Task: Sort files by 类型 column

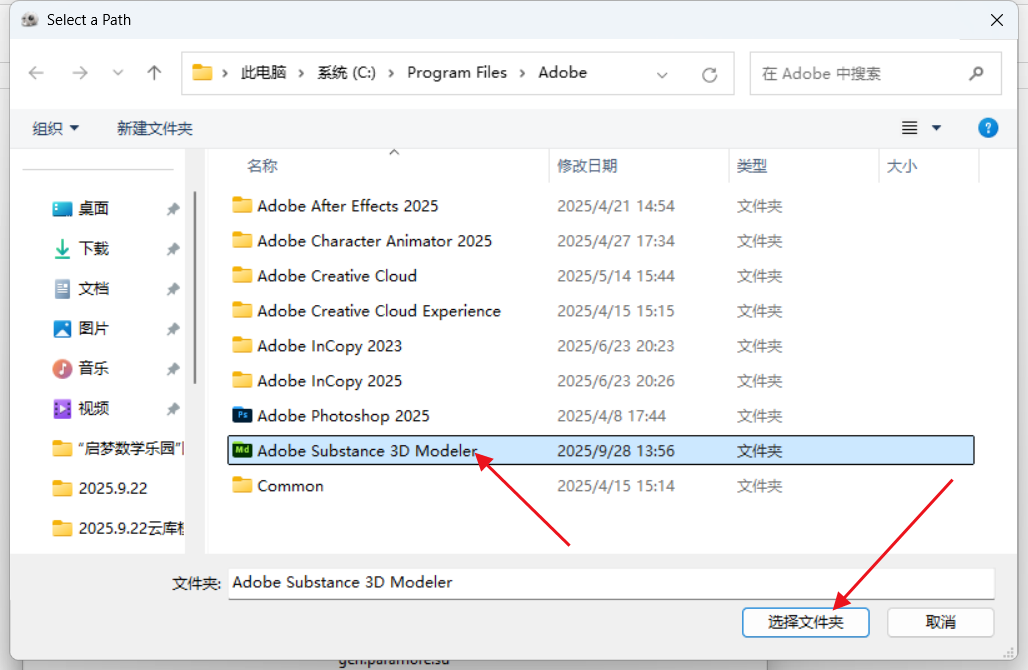Action: (x=752, y=166)
